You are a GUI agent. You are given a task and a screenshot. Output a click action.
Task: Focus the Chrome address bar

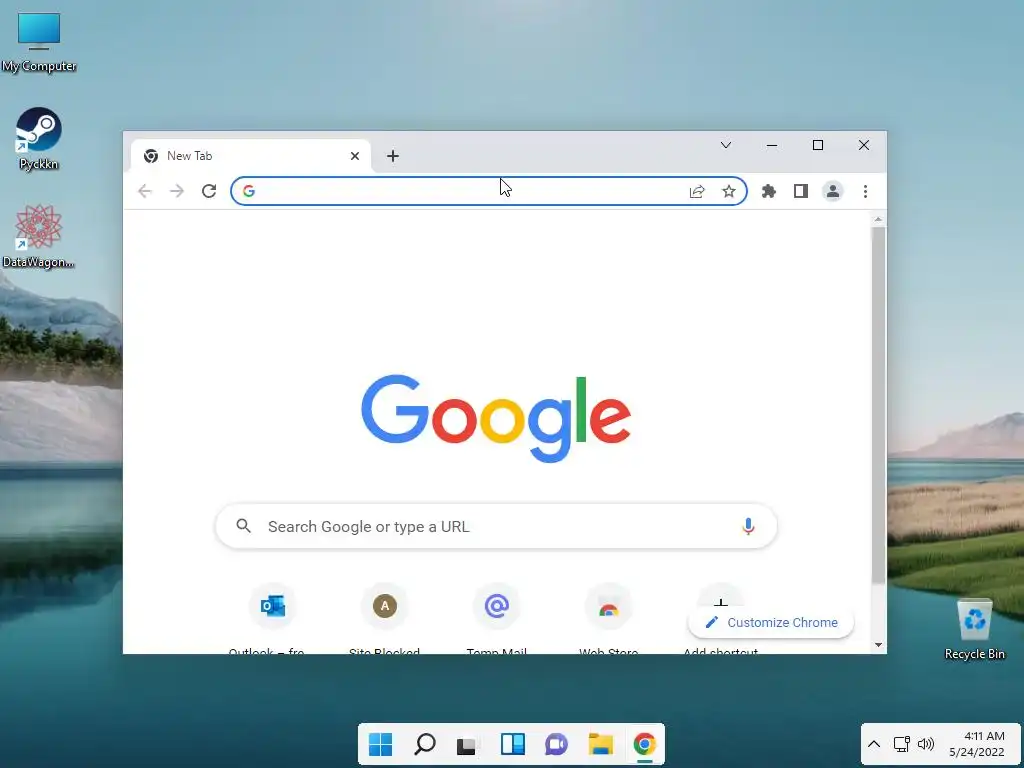pos(488,191)
